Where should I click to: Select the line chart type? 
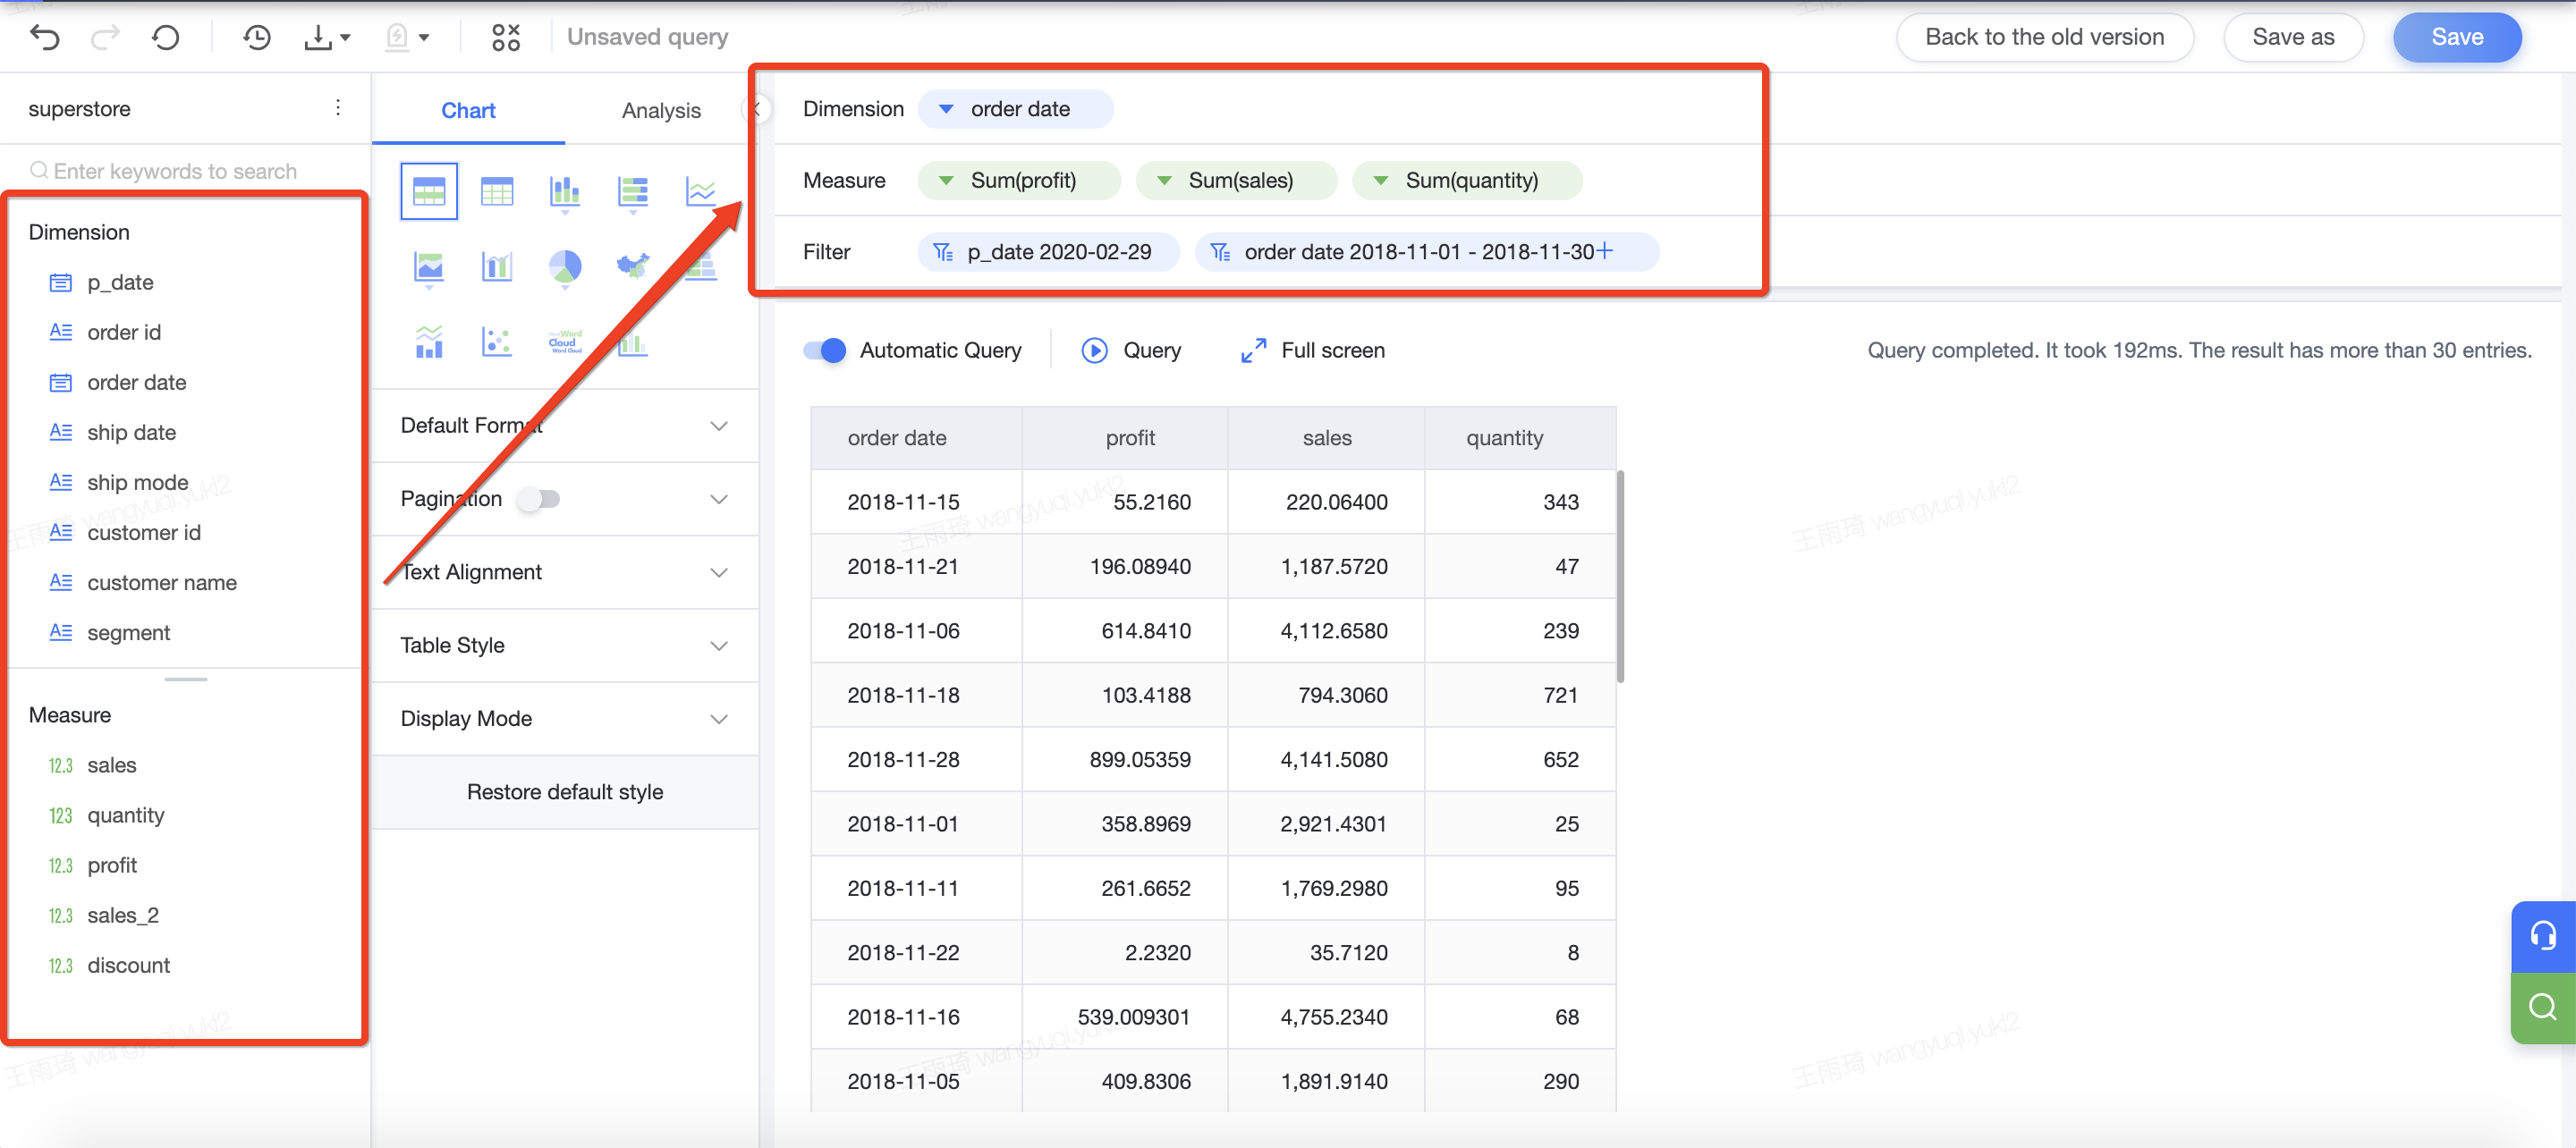(x=701, y=190)
